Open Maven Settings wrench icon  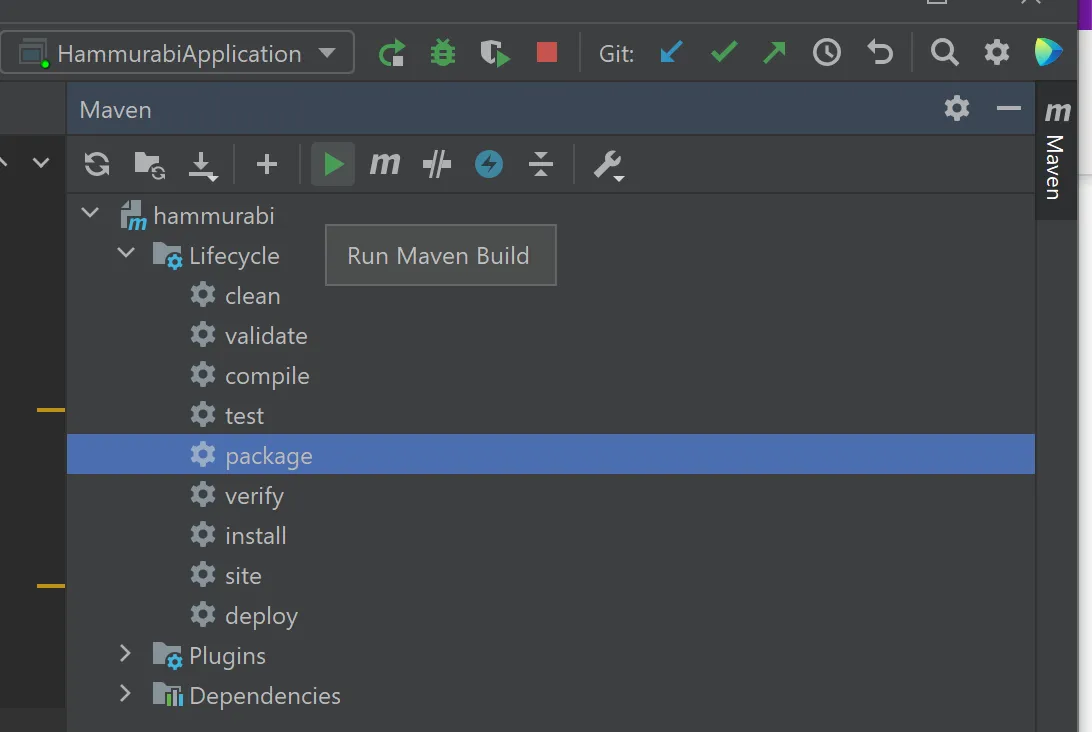(x=609, y=166)
